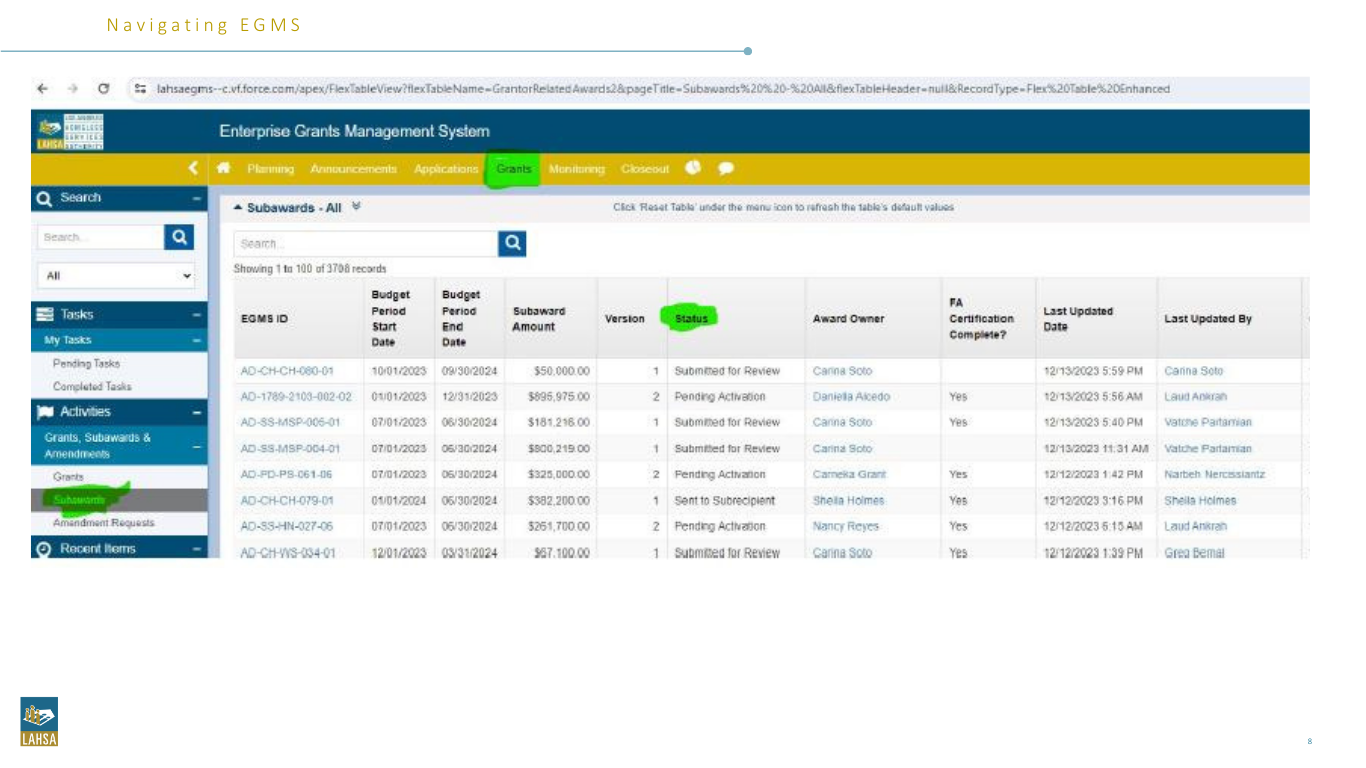The image size is (1366, 768).
Task: Open the All filter dropdown
Action: pos(116,275)
